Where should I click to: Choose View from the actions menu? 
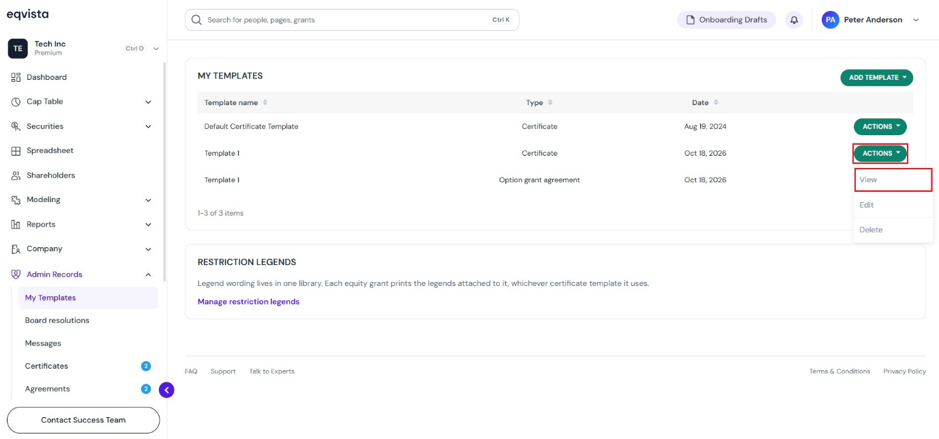(893, 180)
